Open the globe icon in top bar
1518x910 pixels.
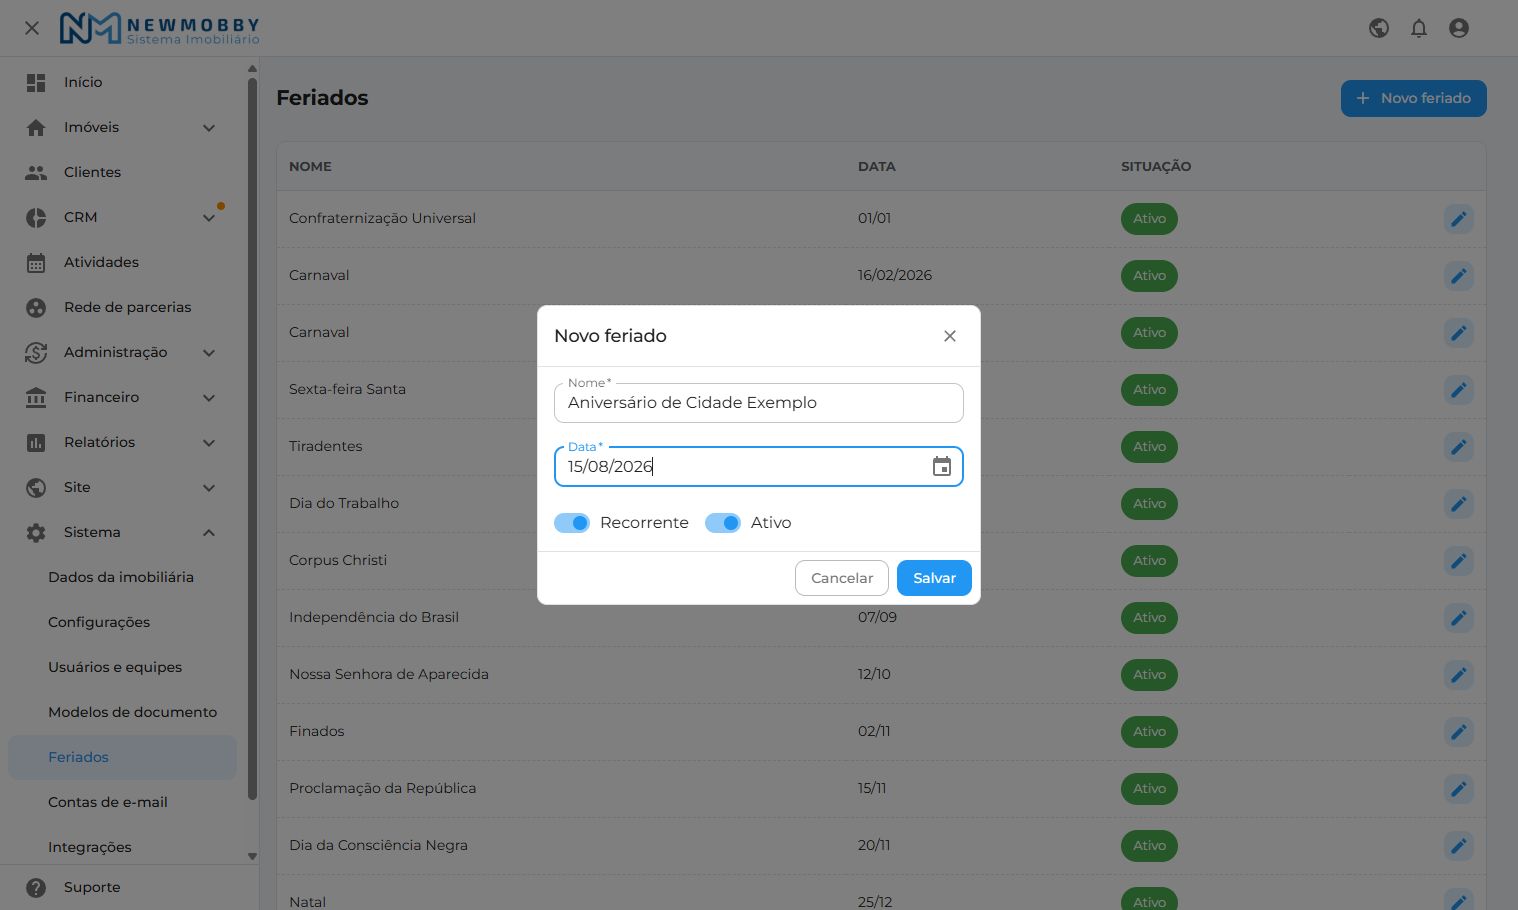[x=1379, y=28]
